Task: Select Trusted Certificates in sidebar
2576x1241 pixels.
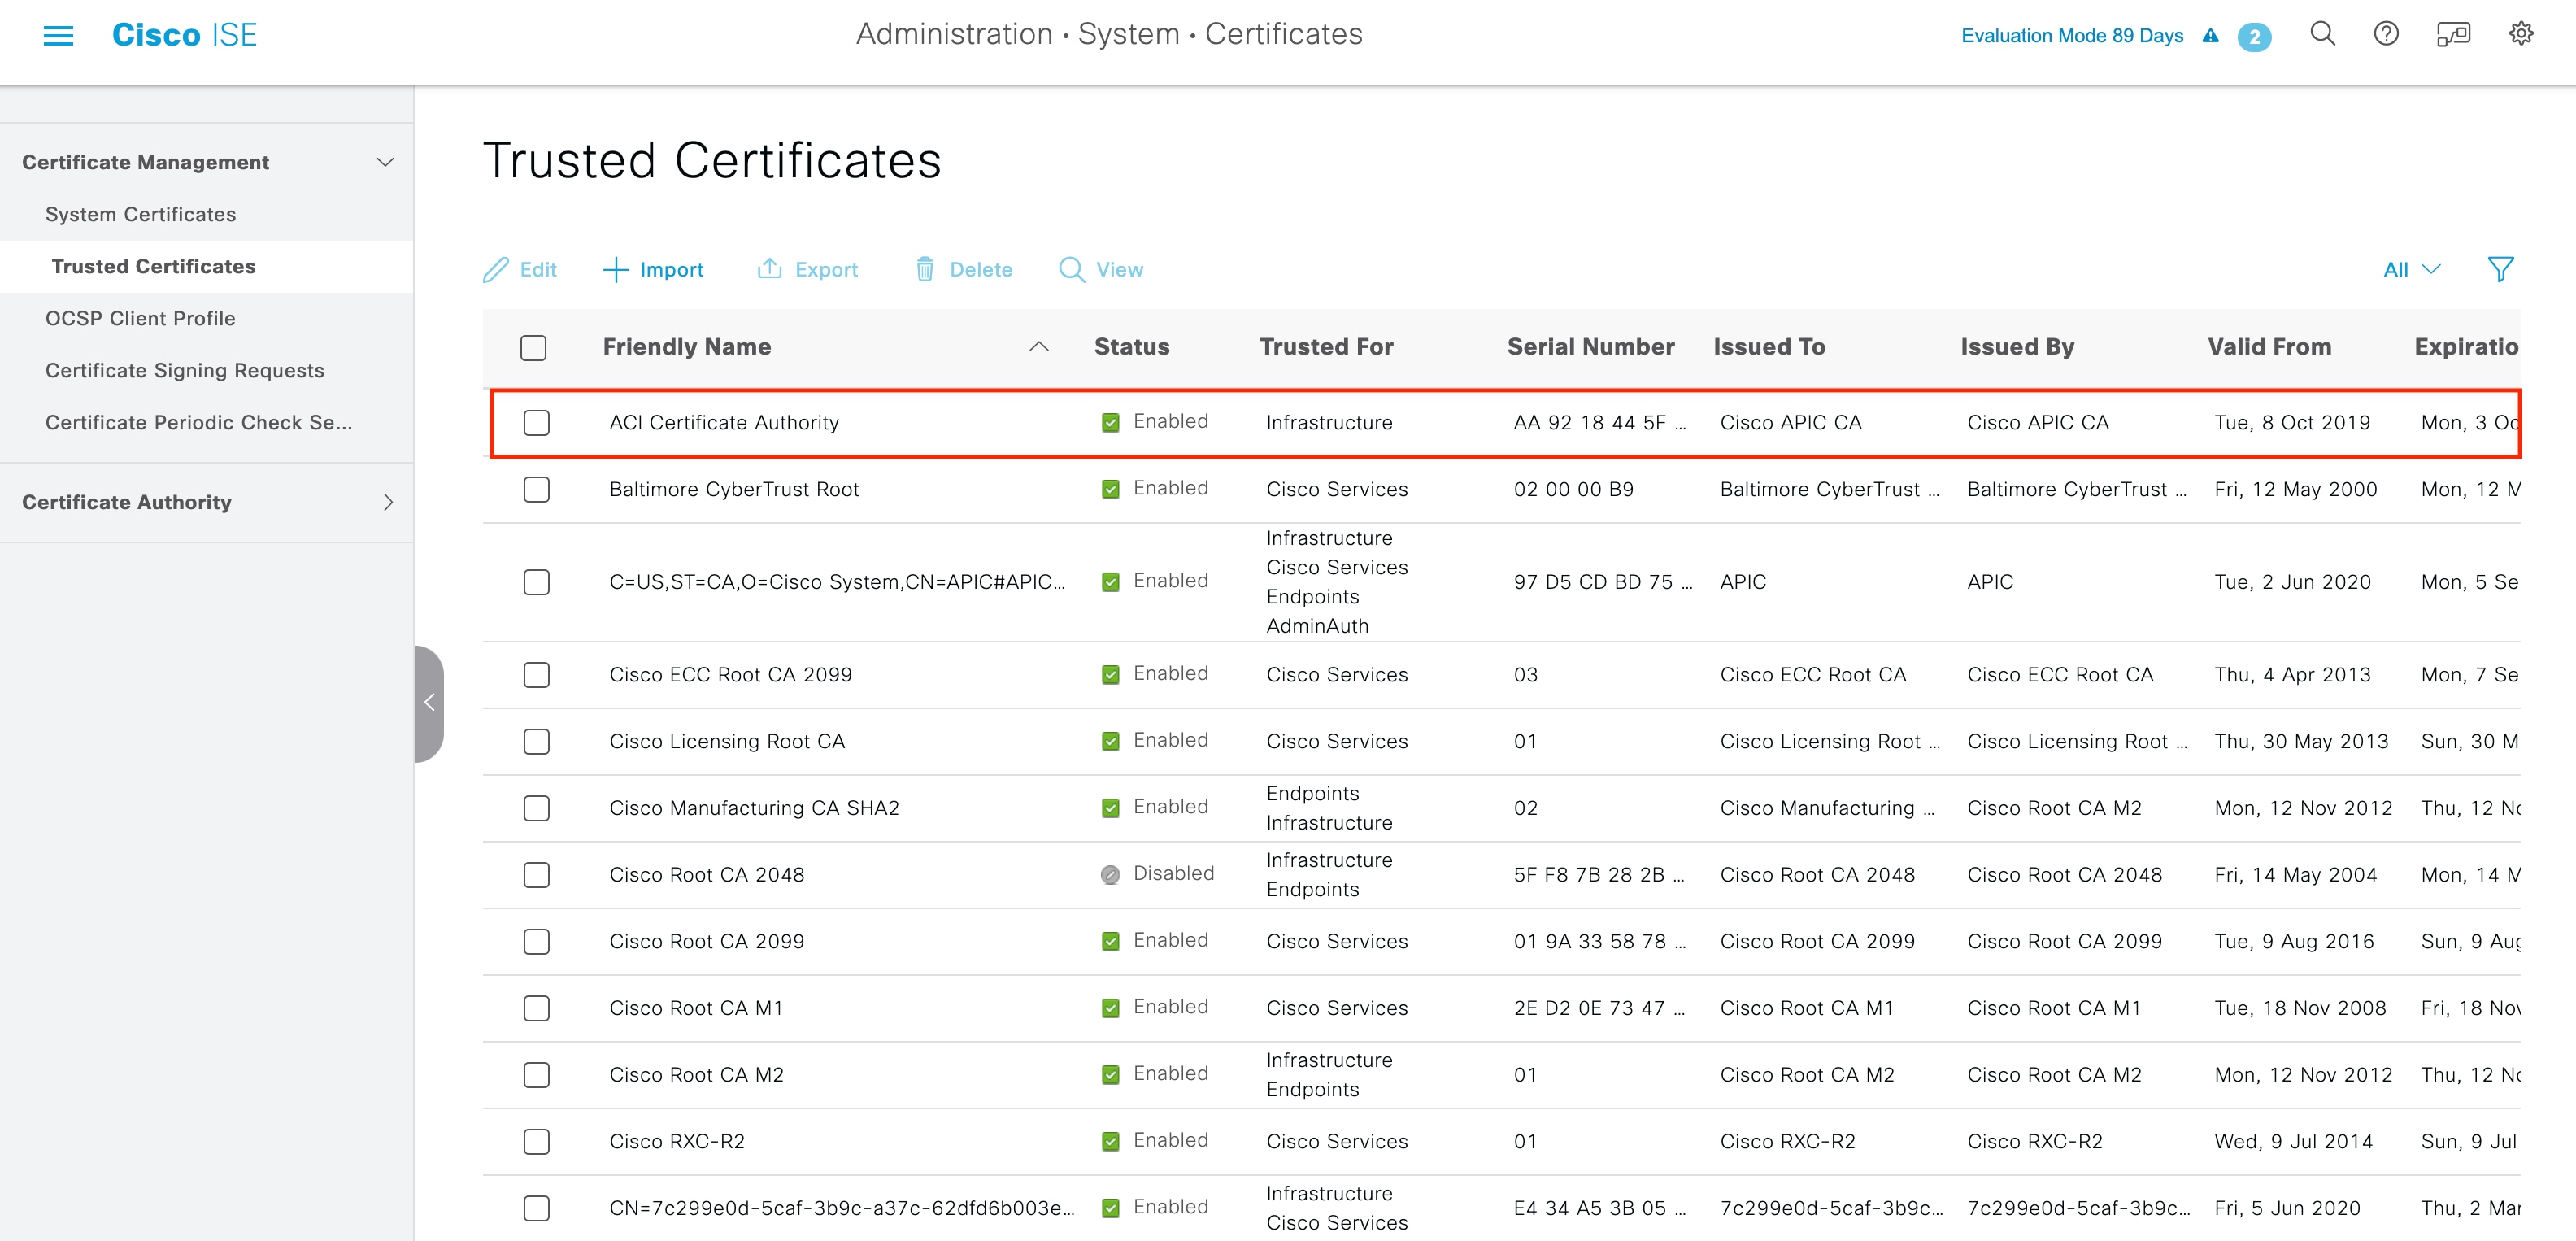Action: pos(154,266)
